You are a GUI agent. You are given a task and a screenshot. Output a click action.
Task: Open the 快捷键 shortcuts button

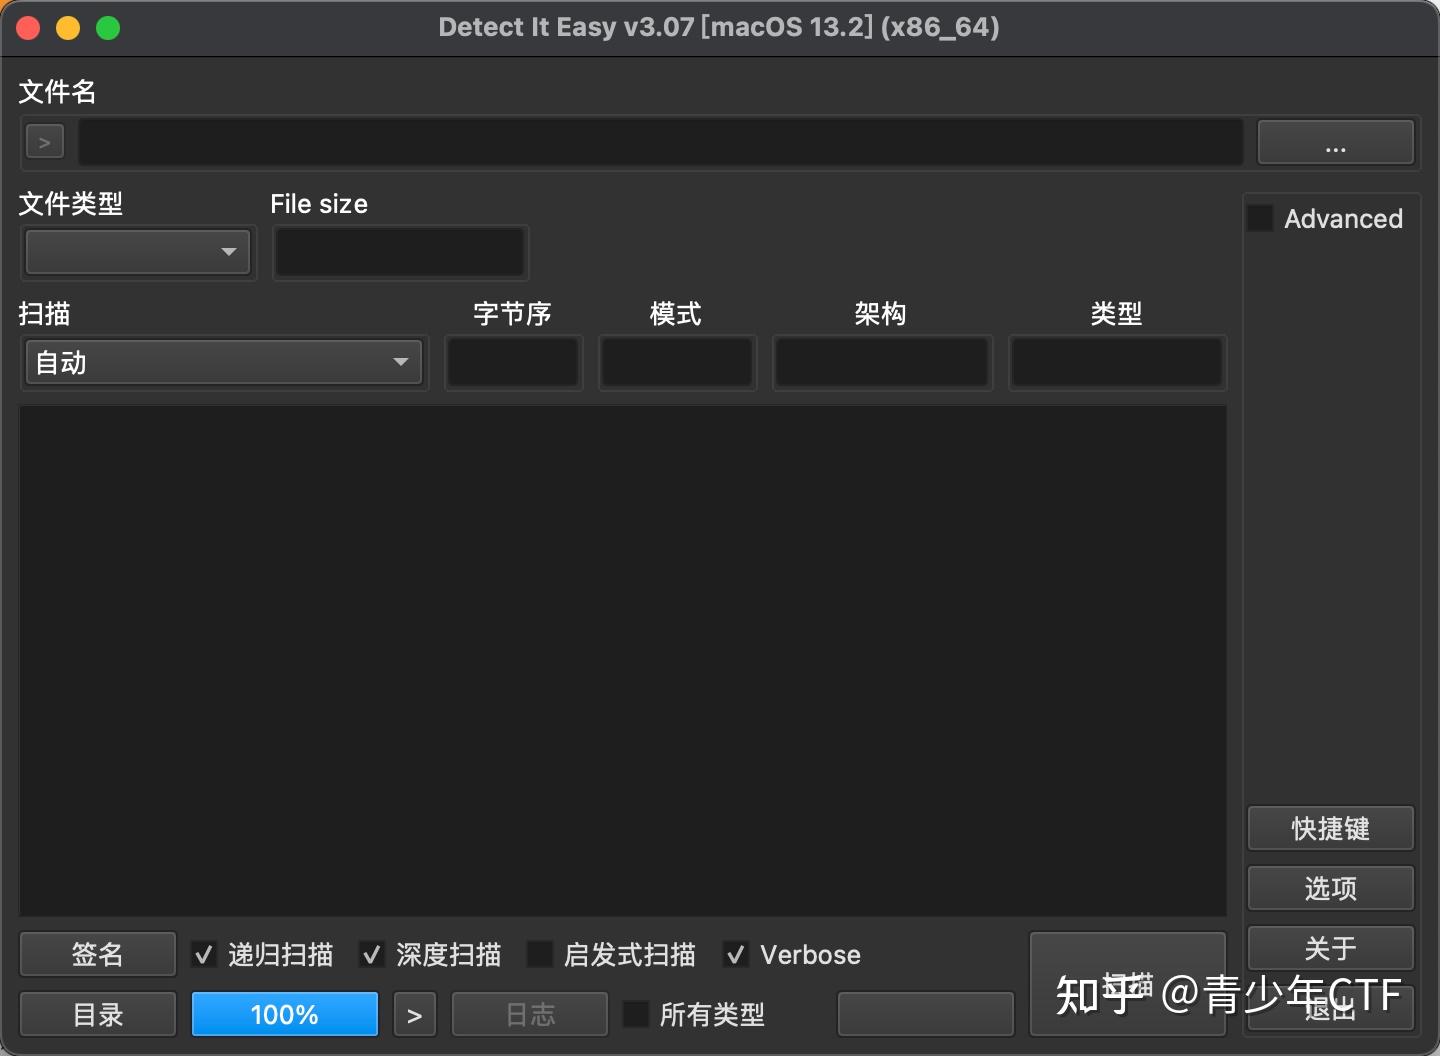(1330, 828)
